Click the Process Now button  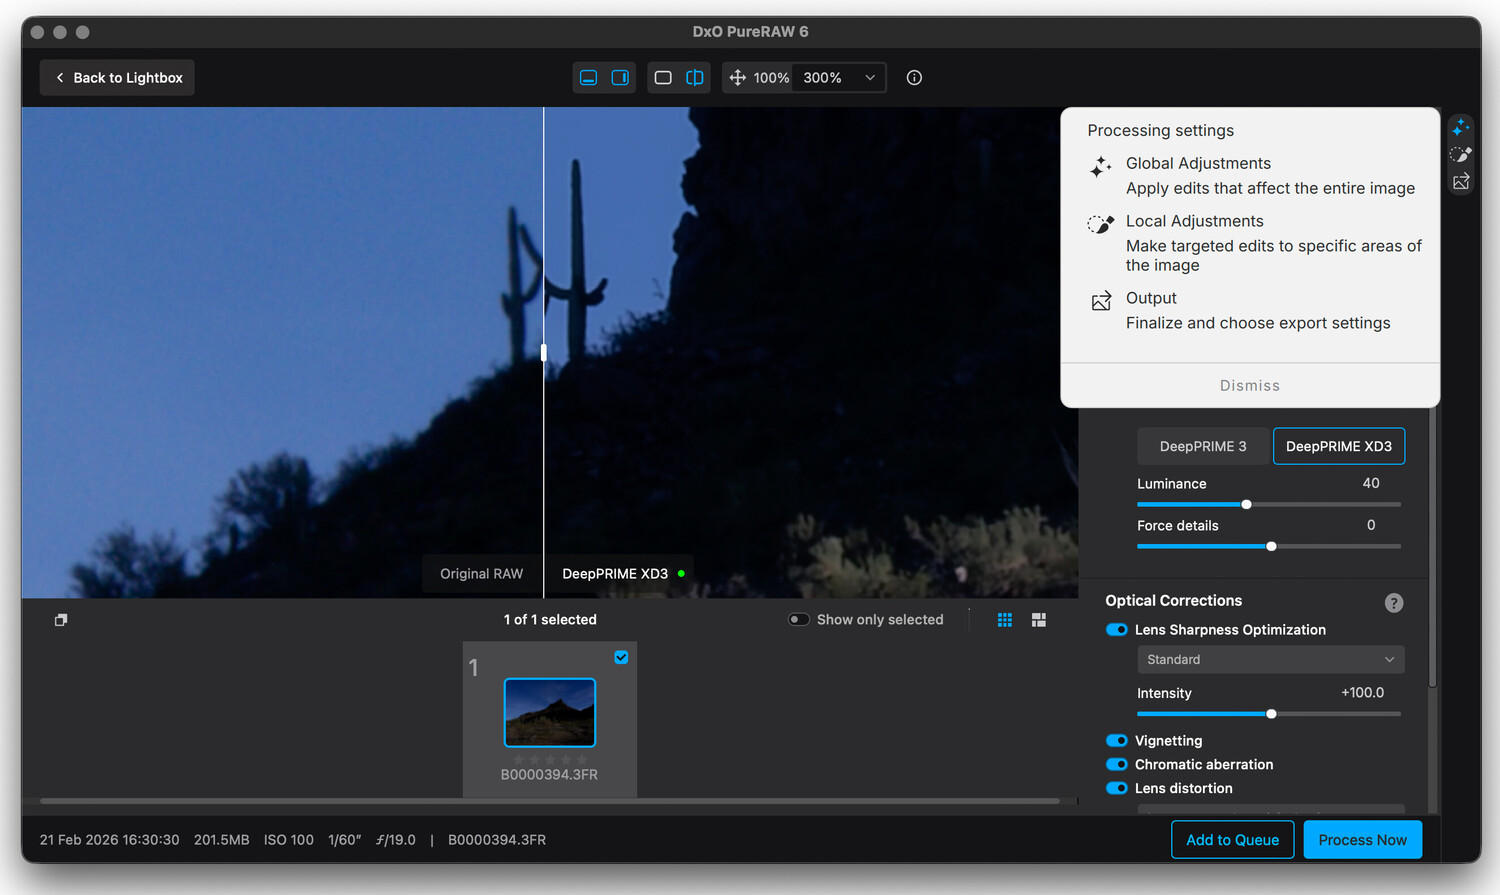[x=1363, y=840]
